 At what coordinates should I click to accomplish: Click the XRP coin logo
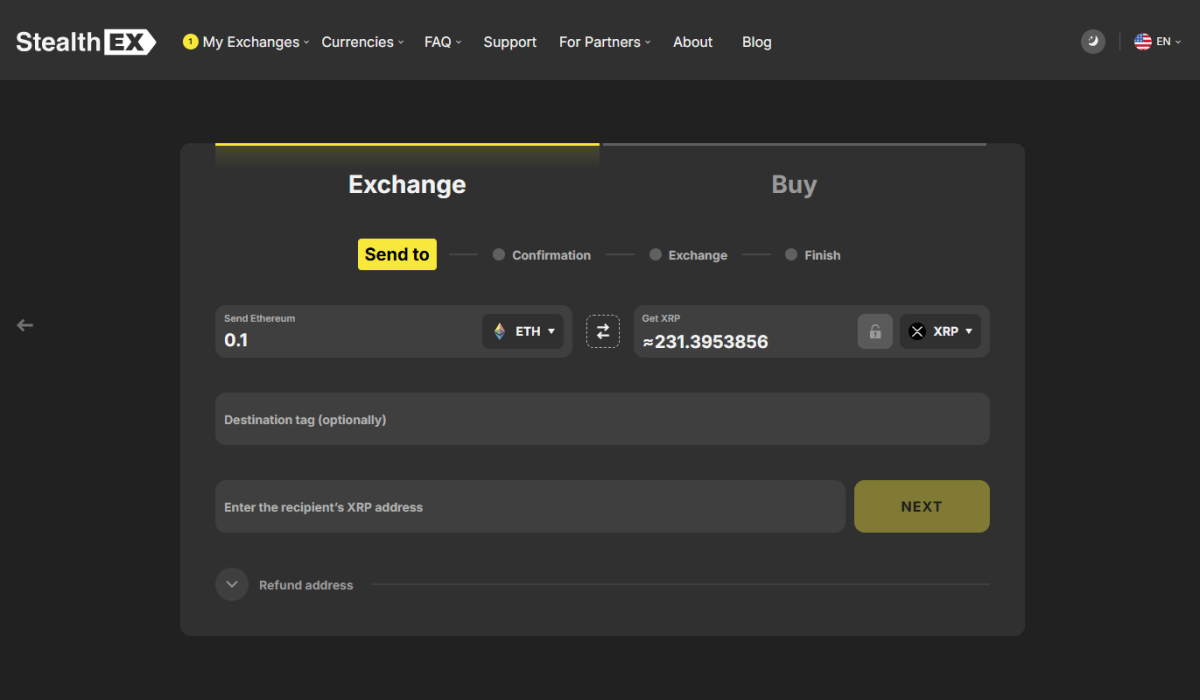[917, 331]
